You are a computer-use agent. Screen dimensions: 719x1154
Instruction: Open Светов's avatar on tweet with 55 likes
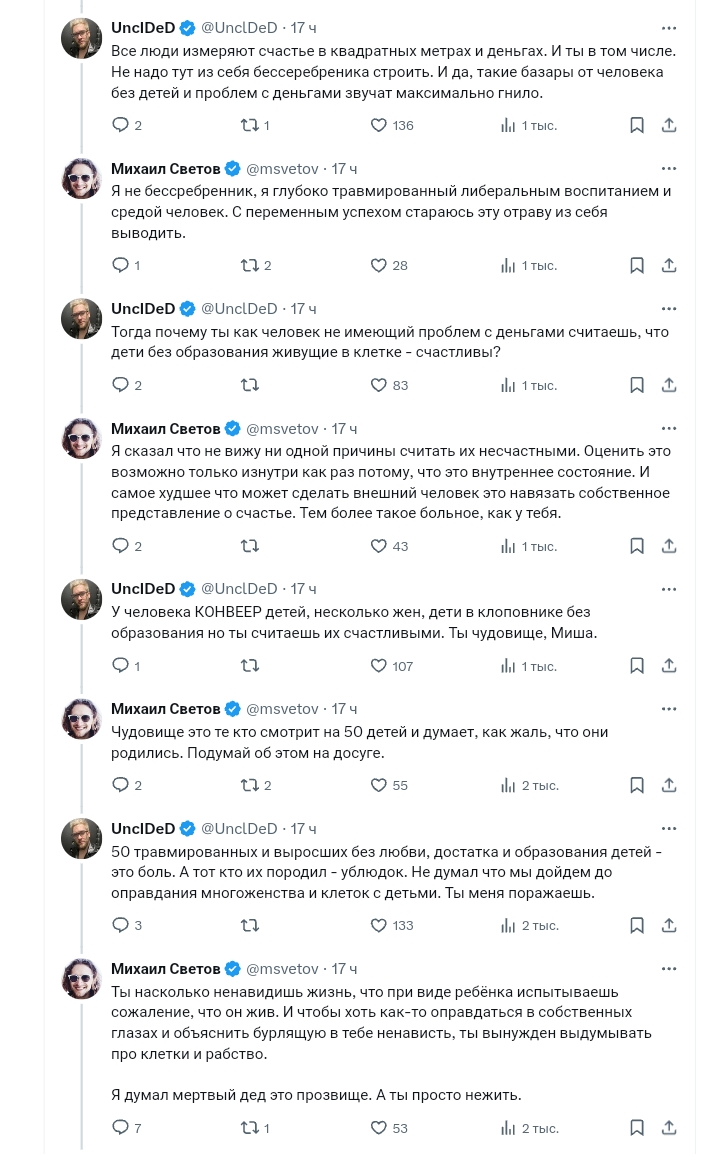[x=81, y=719]
